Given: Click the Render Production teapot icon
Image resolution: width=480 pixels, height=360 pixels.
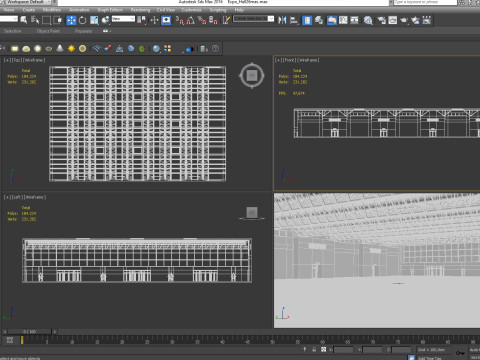Looking at the screenshot, I should [404, 20].
